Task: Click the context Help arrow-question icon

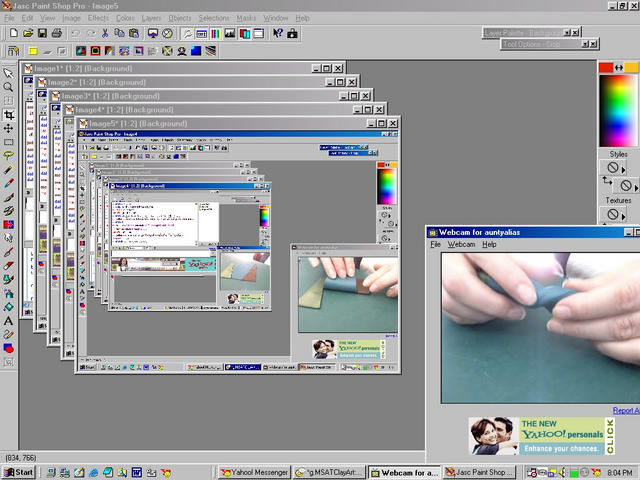Action: pyautogui.click(x=278, y=33)
